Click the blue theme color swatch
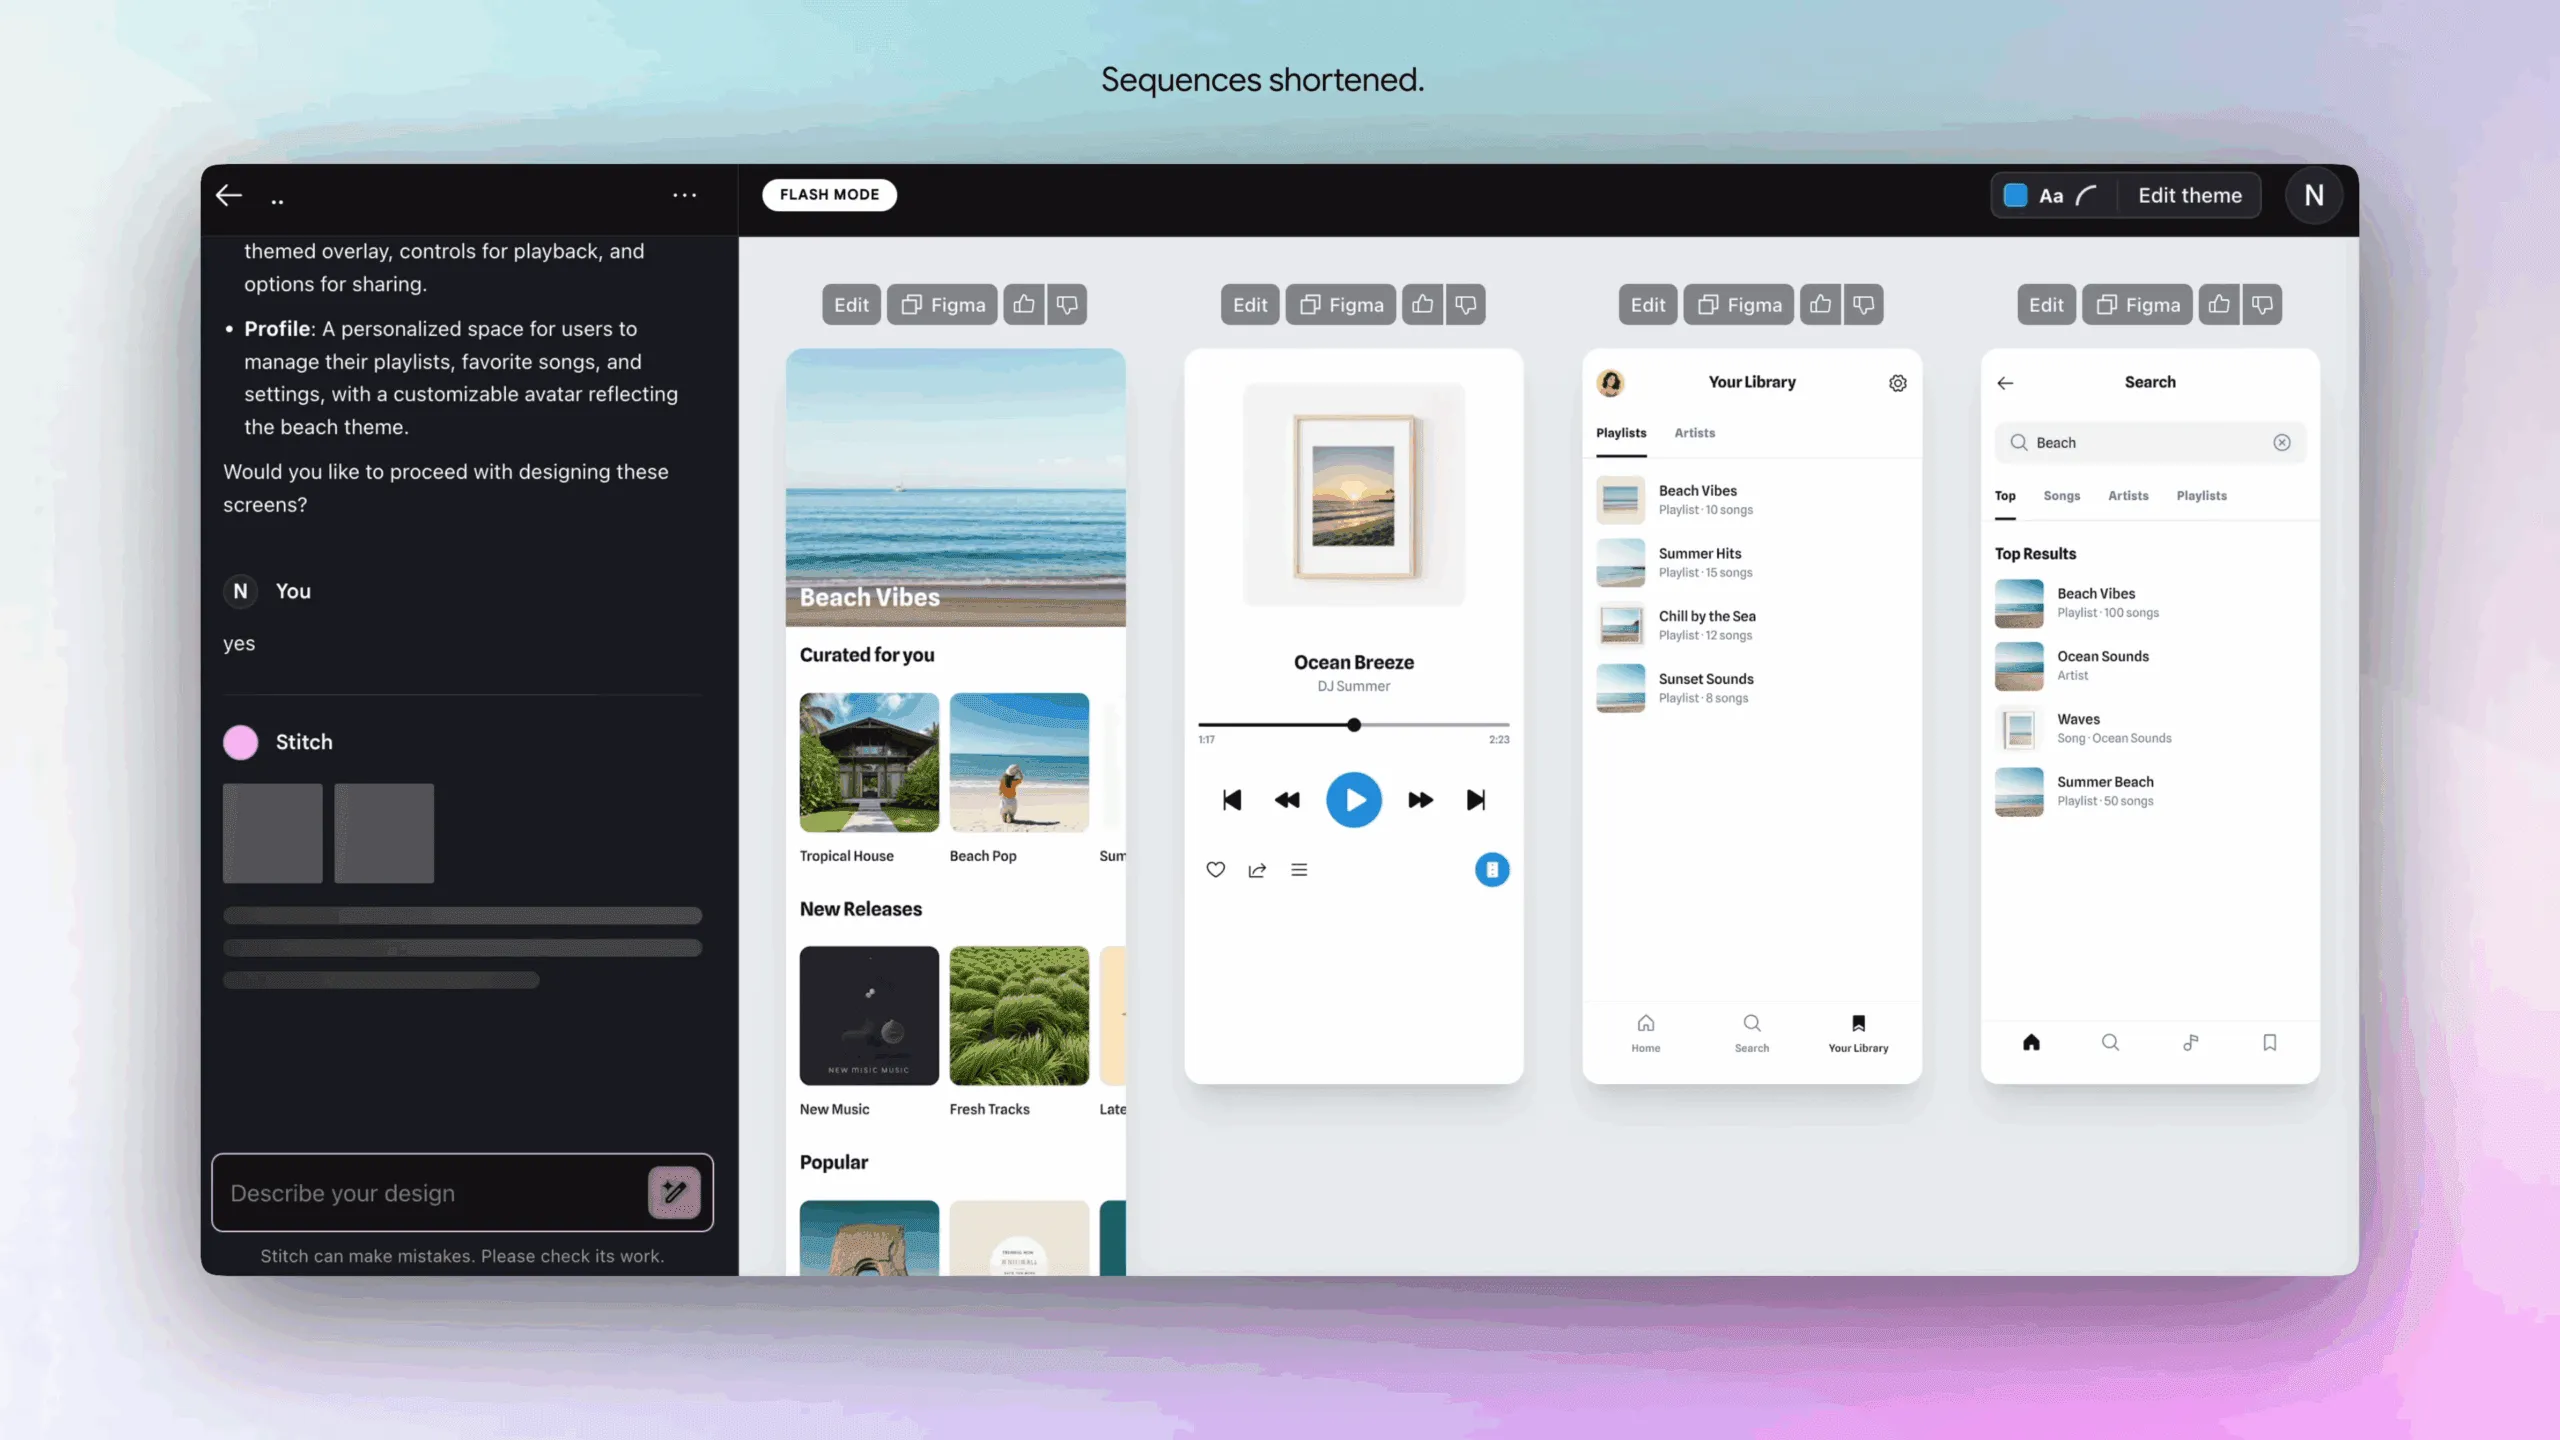Screen dimensions: 2560x1440 pos(2015,195)
